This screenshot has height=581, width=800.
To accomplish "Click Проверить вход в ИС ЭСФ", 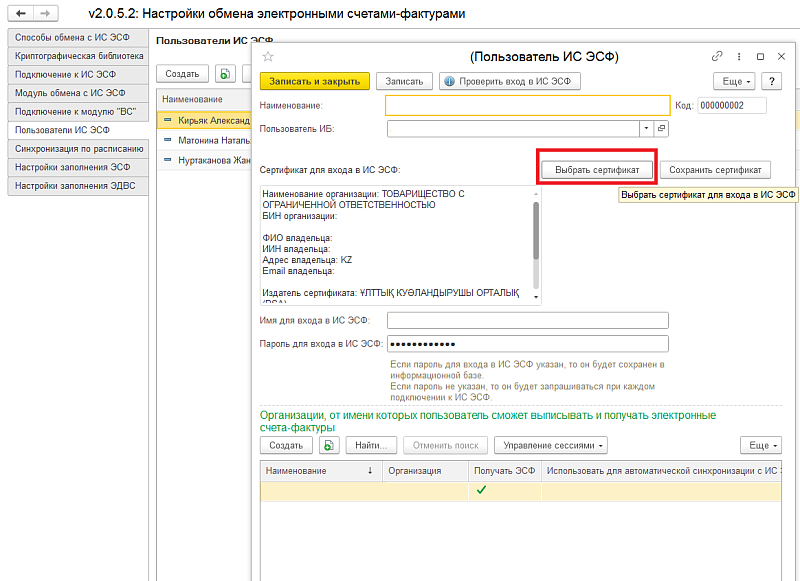I will tap(502, 81).
